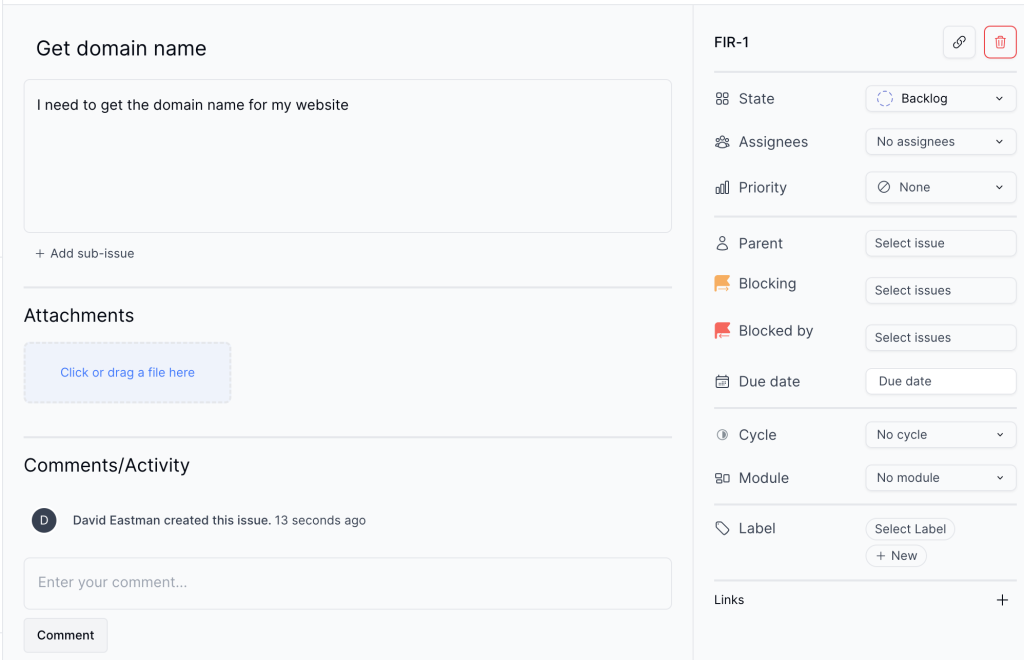
Task: Click the FIR-1 issue identifier
Action: [x=731, y=42]
